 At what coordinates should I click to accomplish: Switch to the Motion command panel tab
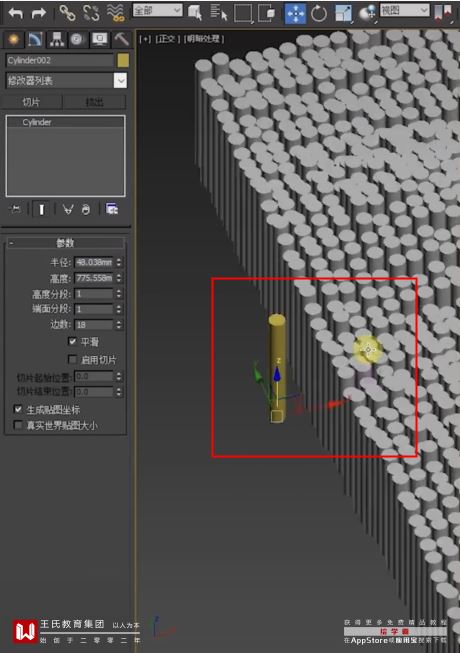coord(77,40)
